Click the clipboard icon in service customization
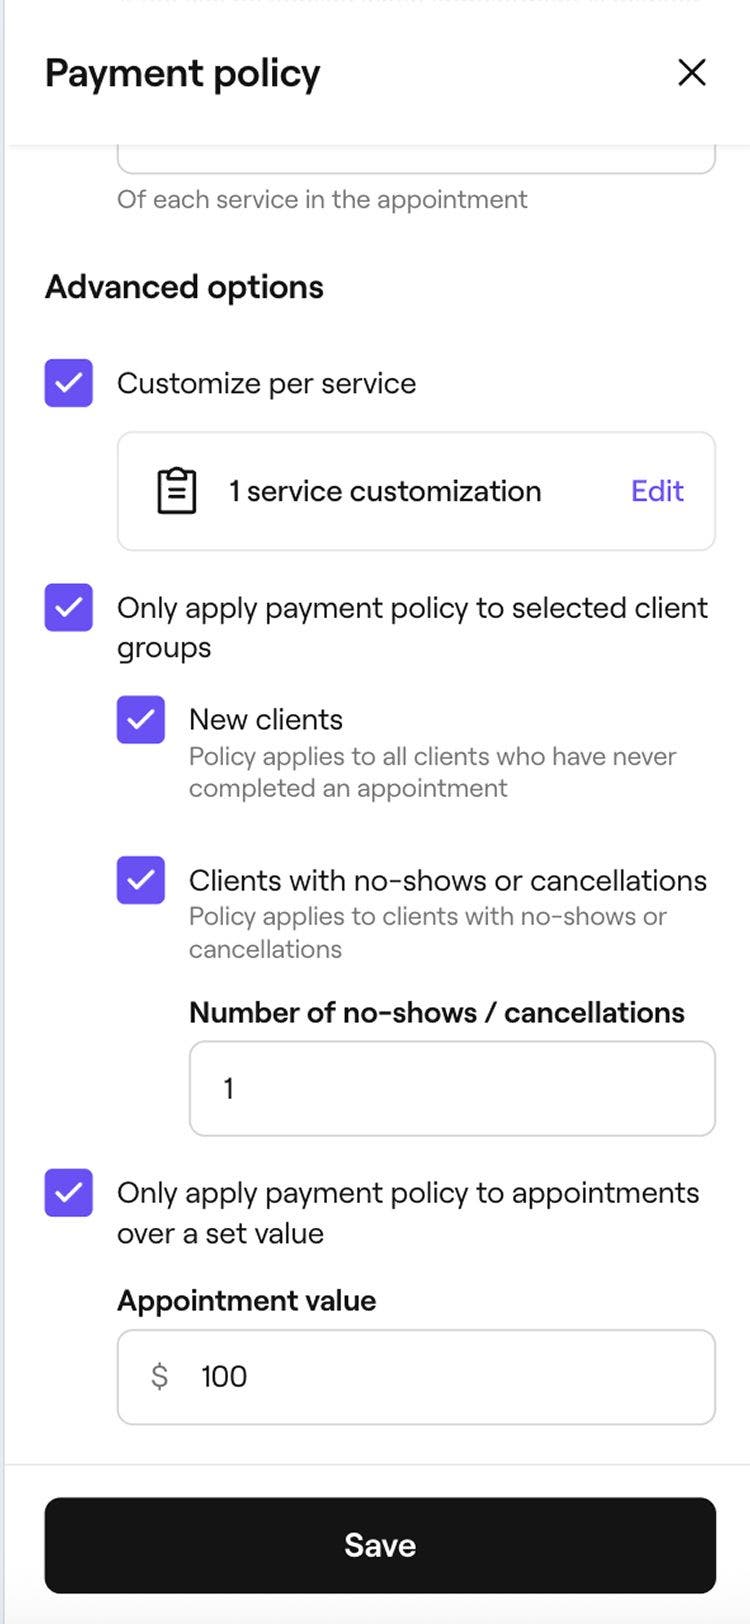 coord(177,491)
